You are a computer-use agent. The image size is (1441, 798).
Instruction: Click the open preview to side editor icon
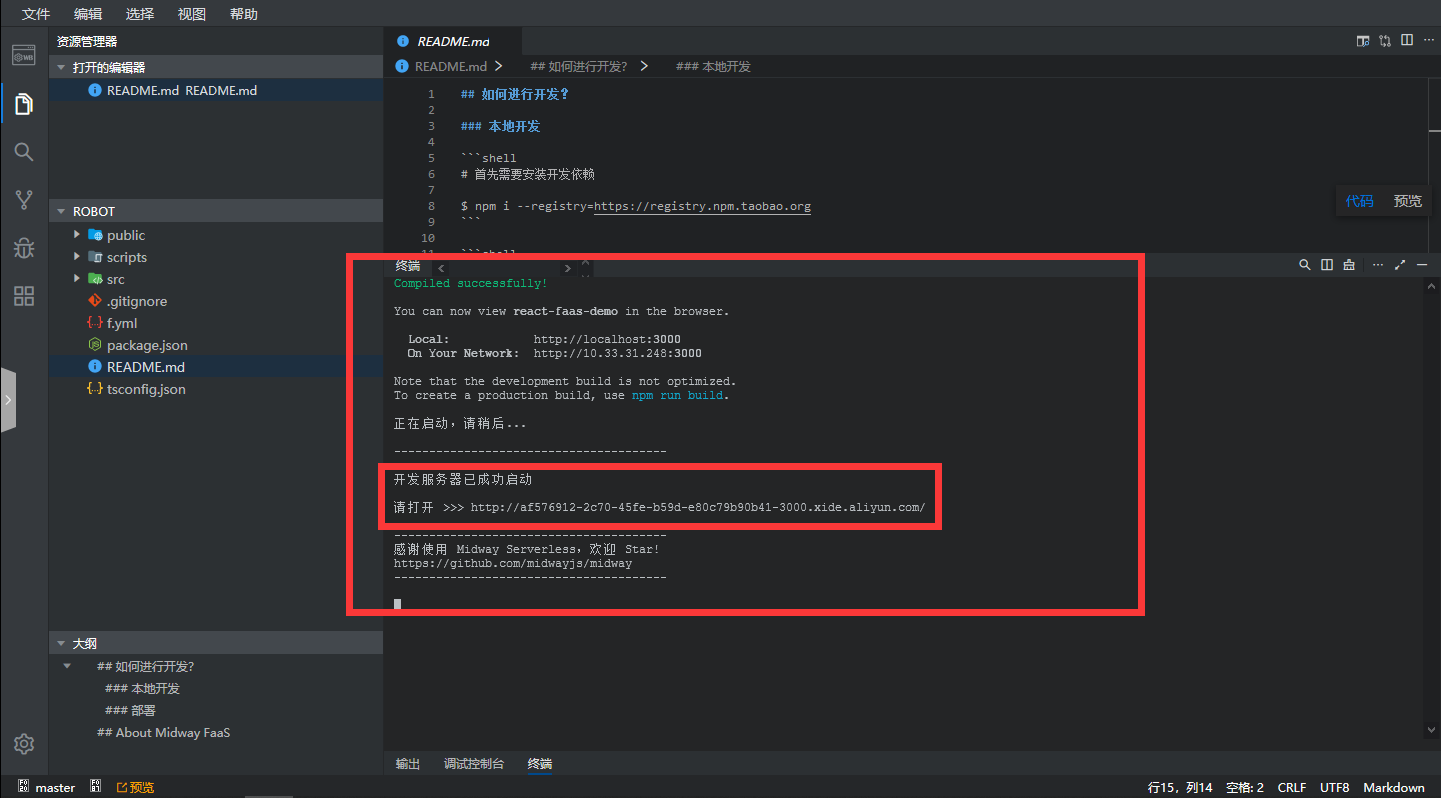[x=1363, y=41]
